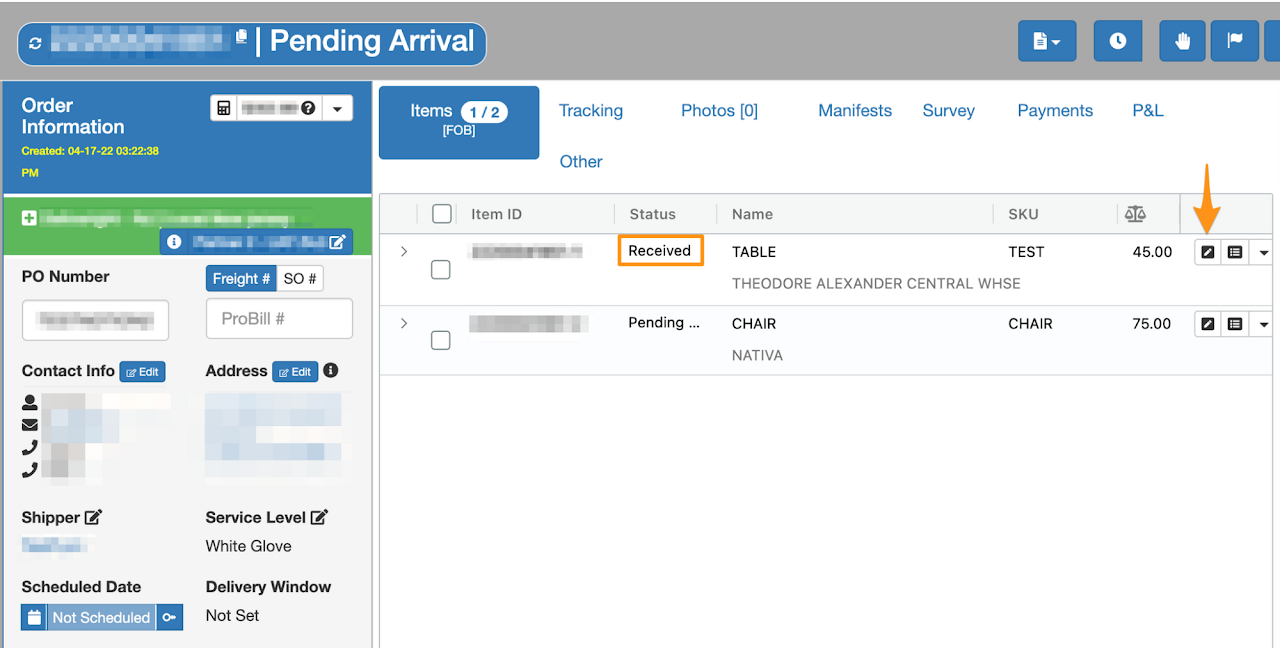Click the key icon beside Not Scheduled

click(x=169, y=617)
